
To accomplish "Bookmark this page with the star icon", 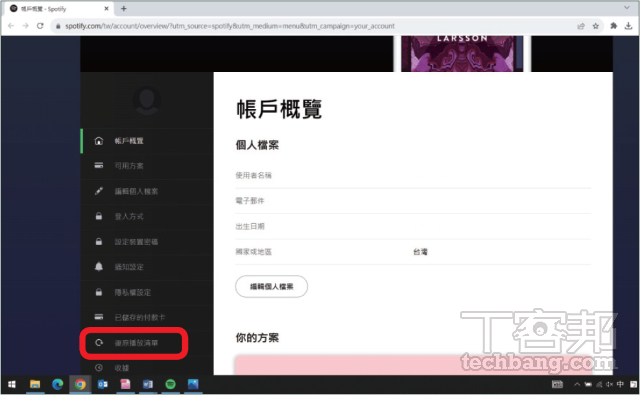I will 596,26.
